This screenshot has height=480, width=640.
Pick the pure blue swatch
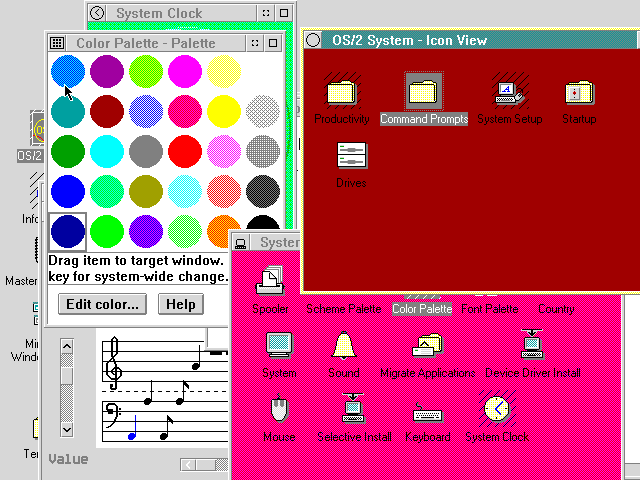pyautogui.click(x=68, y=191)
